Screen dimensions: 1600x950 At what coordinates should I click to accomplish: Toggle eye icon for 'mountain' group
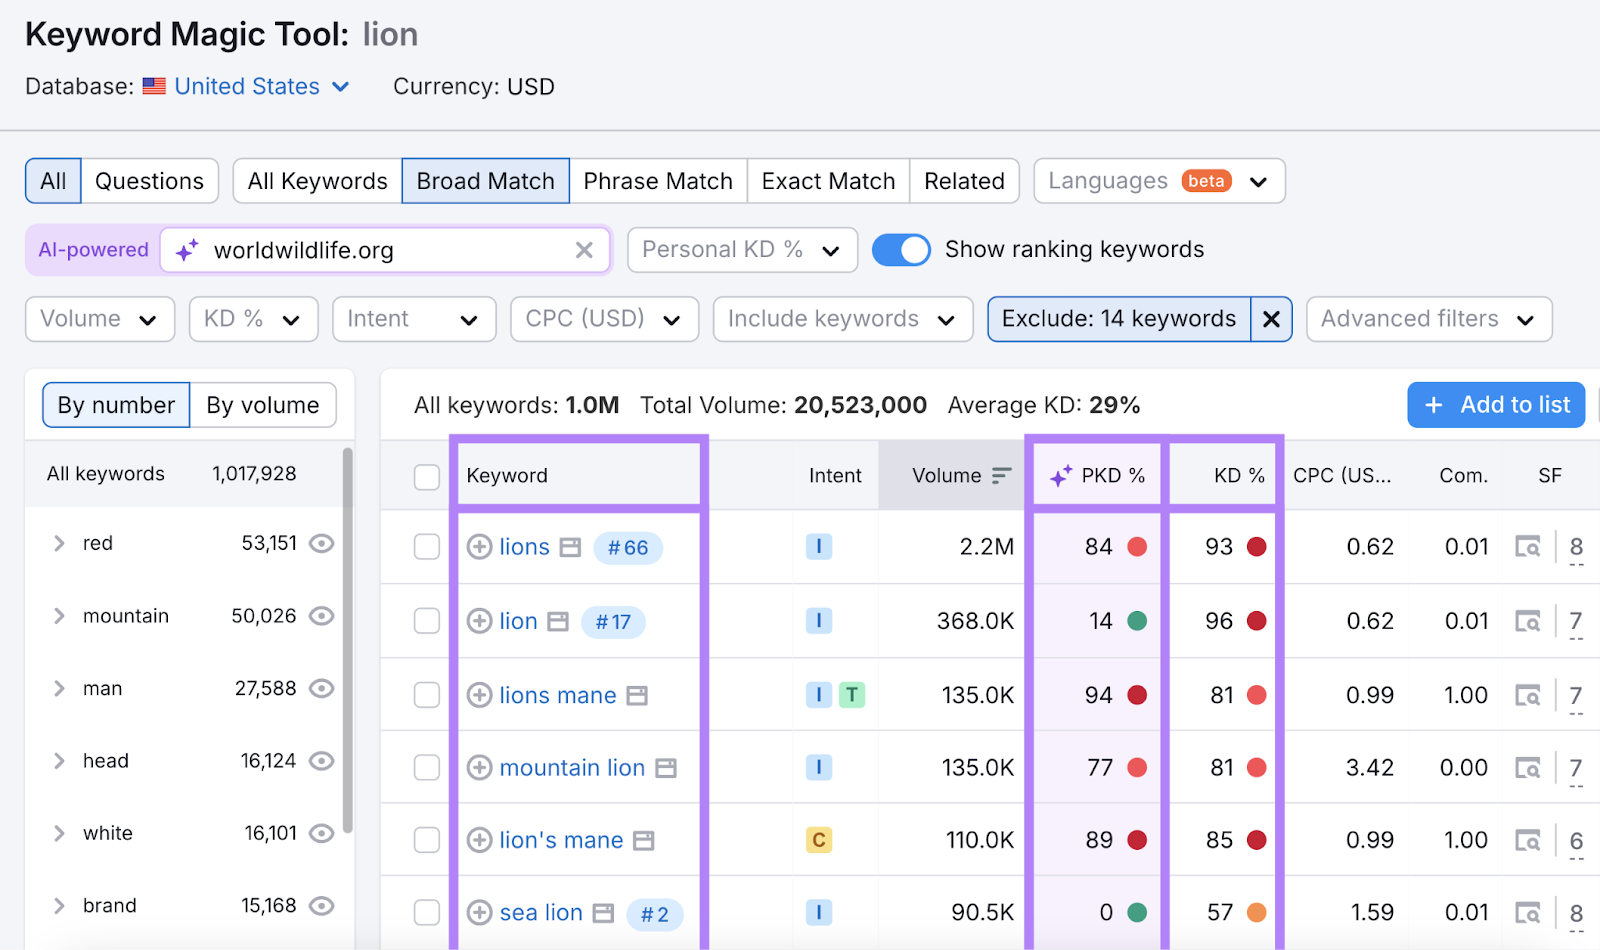tap(321, 616)
